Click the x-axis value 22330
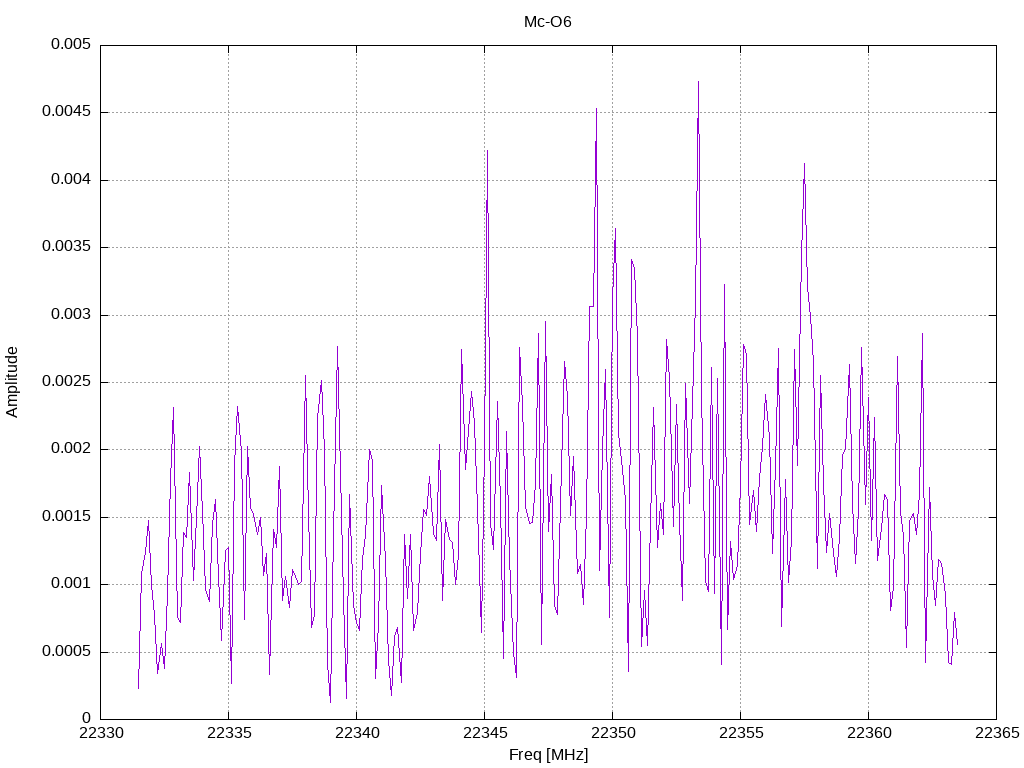Viewport: 1024px width, 768px height. tap(101, 733)
